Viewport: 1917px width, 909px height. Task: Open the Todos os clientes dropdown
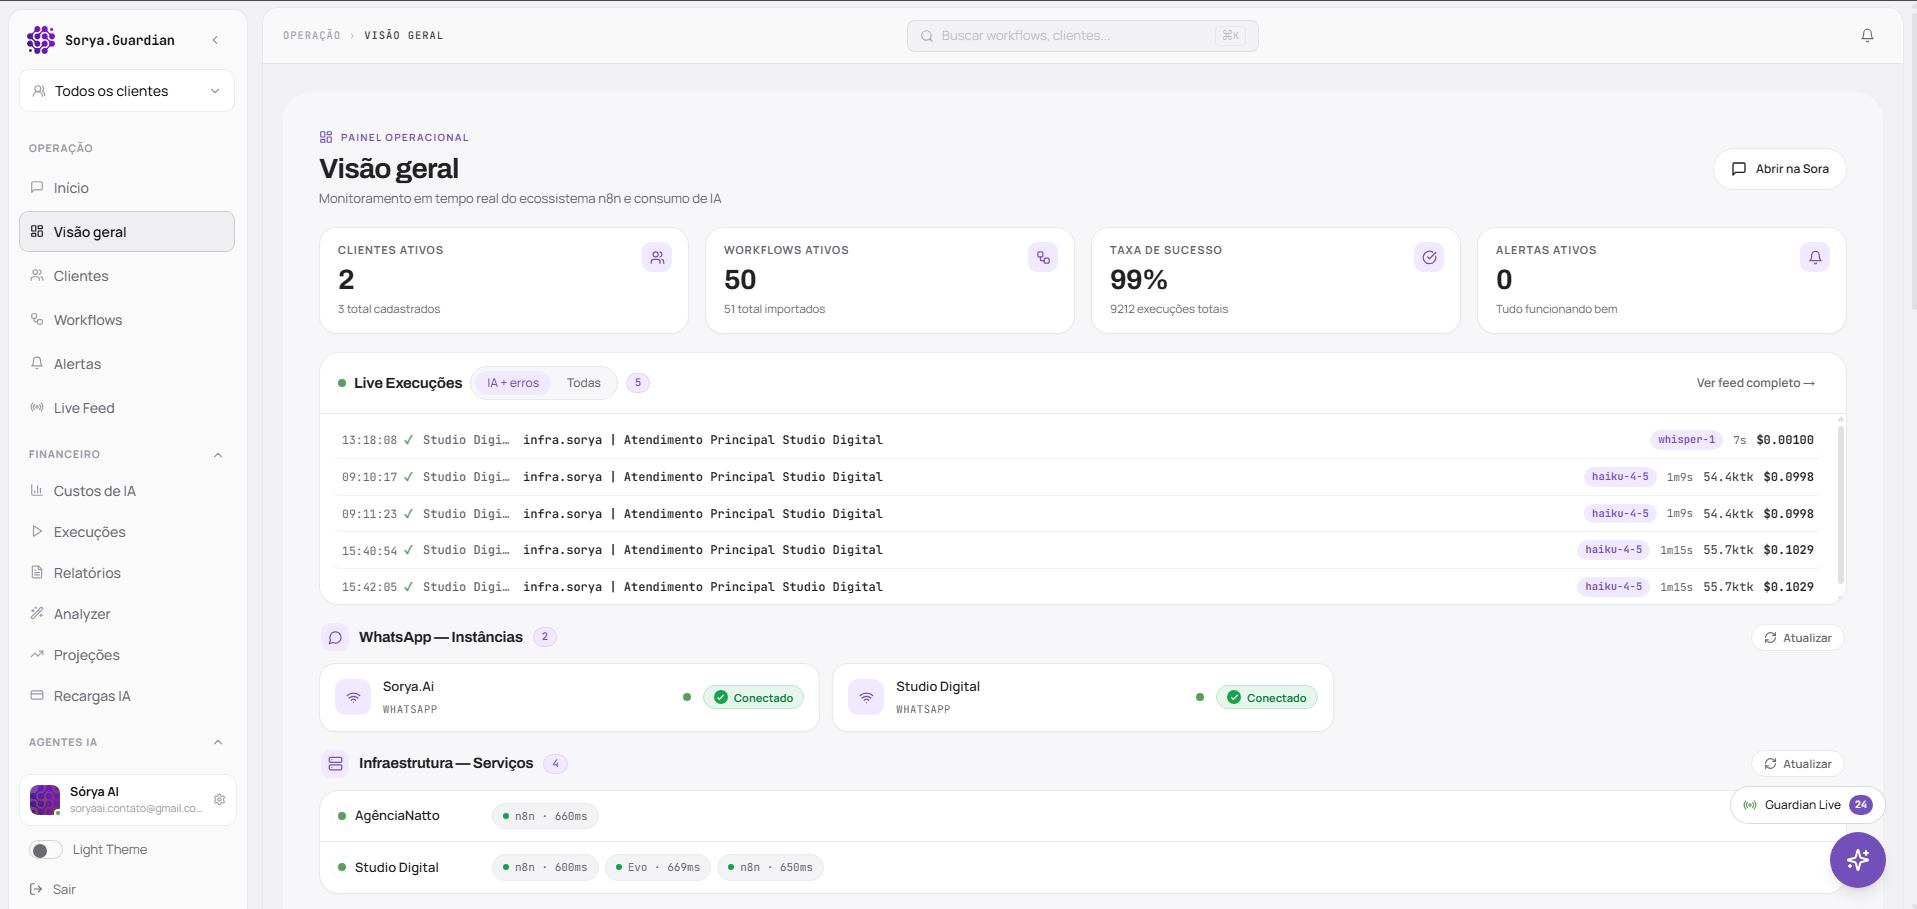point(127,91)
